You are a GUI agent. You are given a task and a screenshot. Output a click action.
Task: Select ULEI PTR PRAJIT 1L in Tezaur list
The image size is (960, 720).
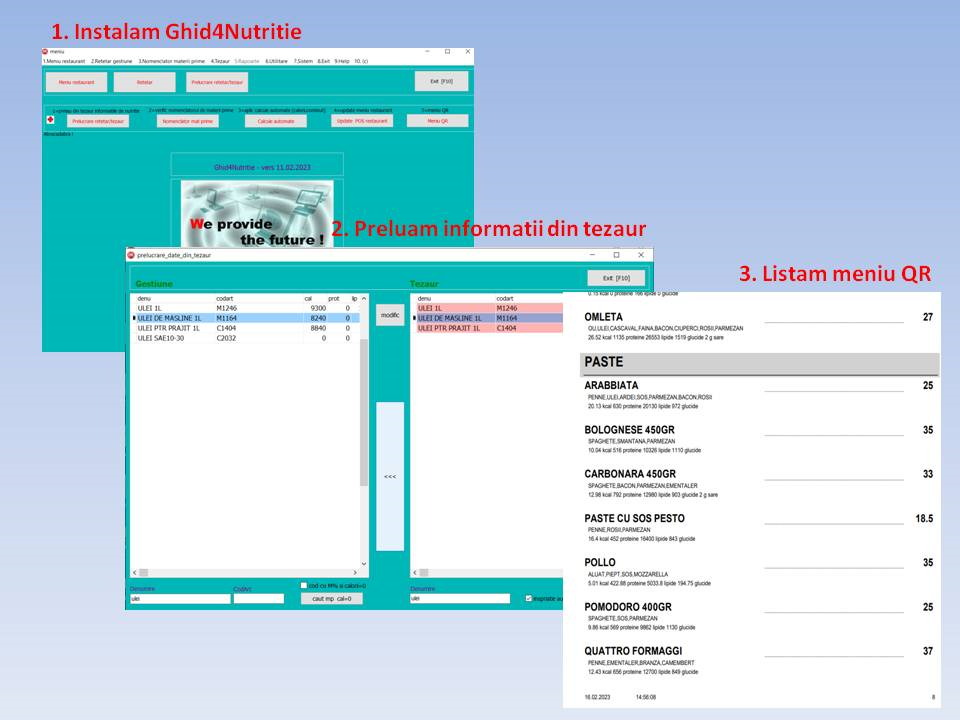pyautogui.click(x=489, y=328)
